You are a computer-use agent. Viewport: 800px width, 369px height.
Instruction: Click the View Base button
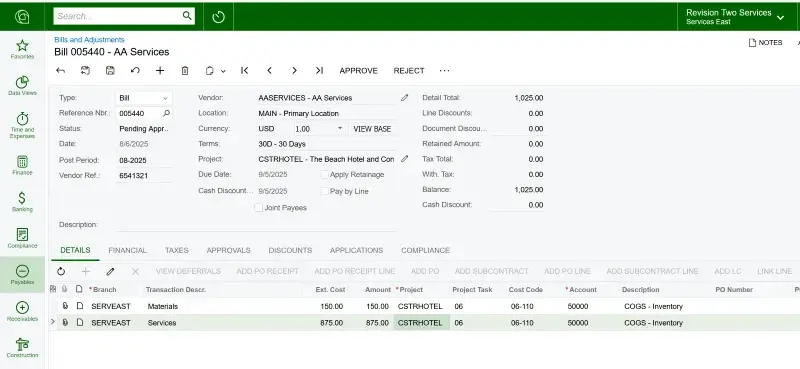[372, 129]
